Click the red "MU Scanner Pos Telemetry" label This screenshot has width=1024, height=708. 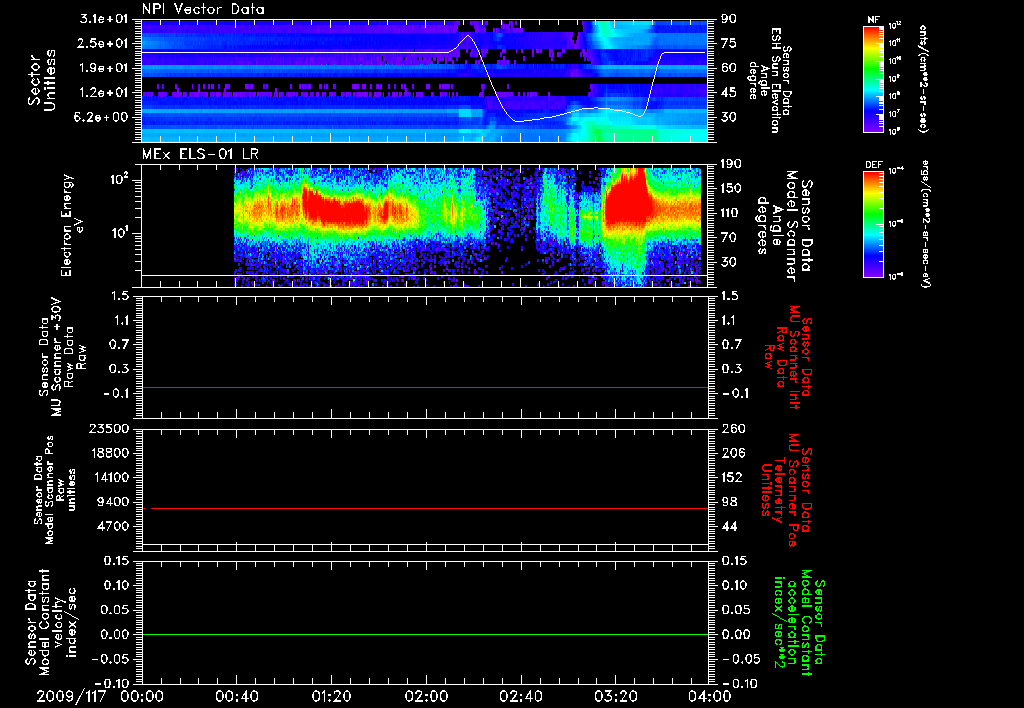click(x=786, y=489)
